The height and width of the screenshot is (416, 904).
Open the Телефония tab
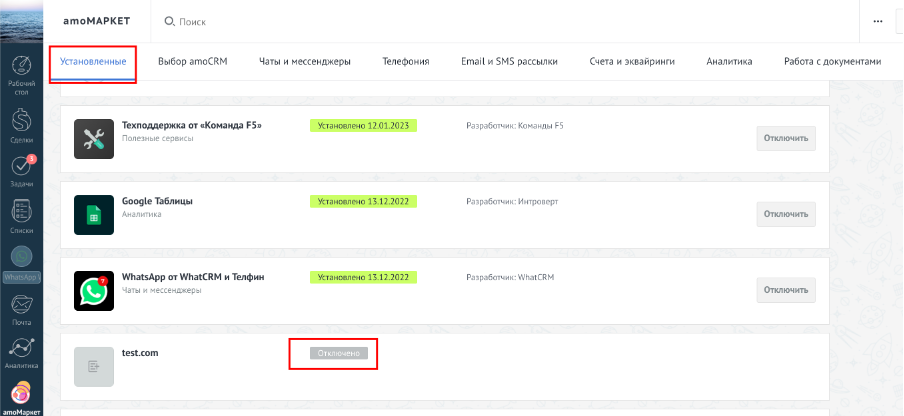[406, 61]
